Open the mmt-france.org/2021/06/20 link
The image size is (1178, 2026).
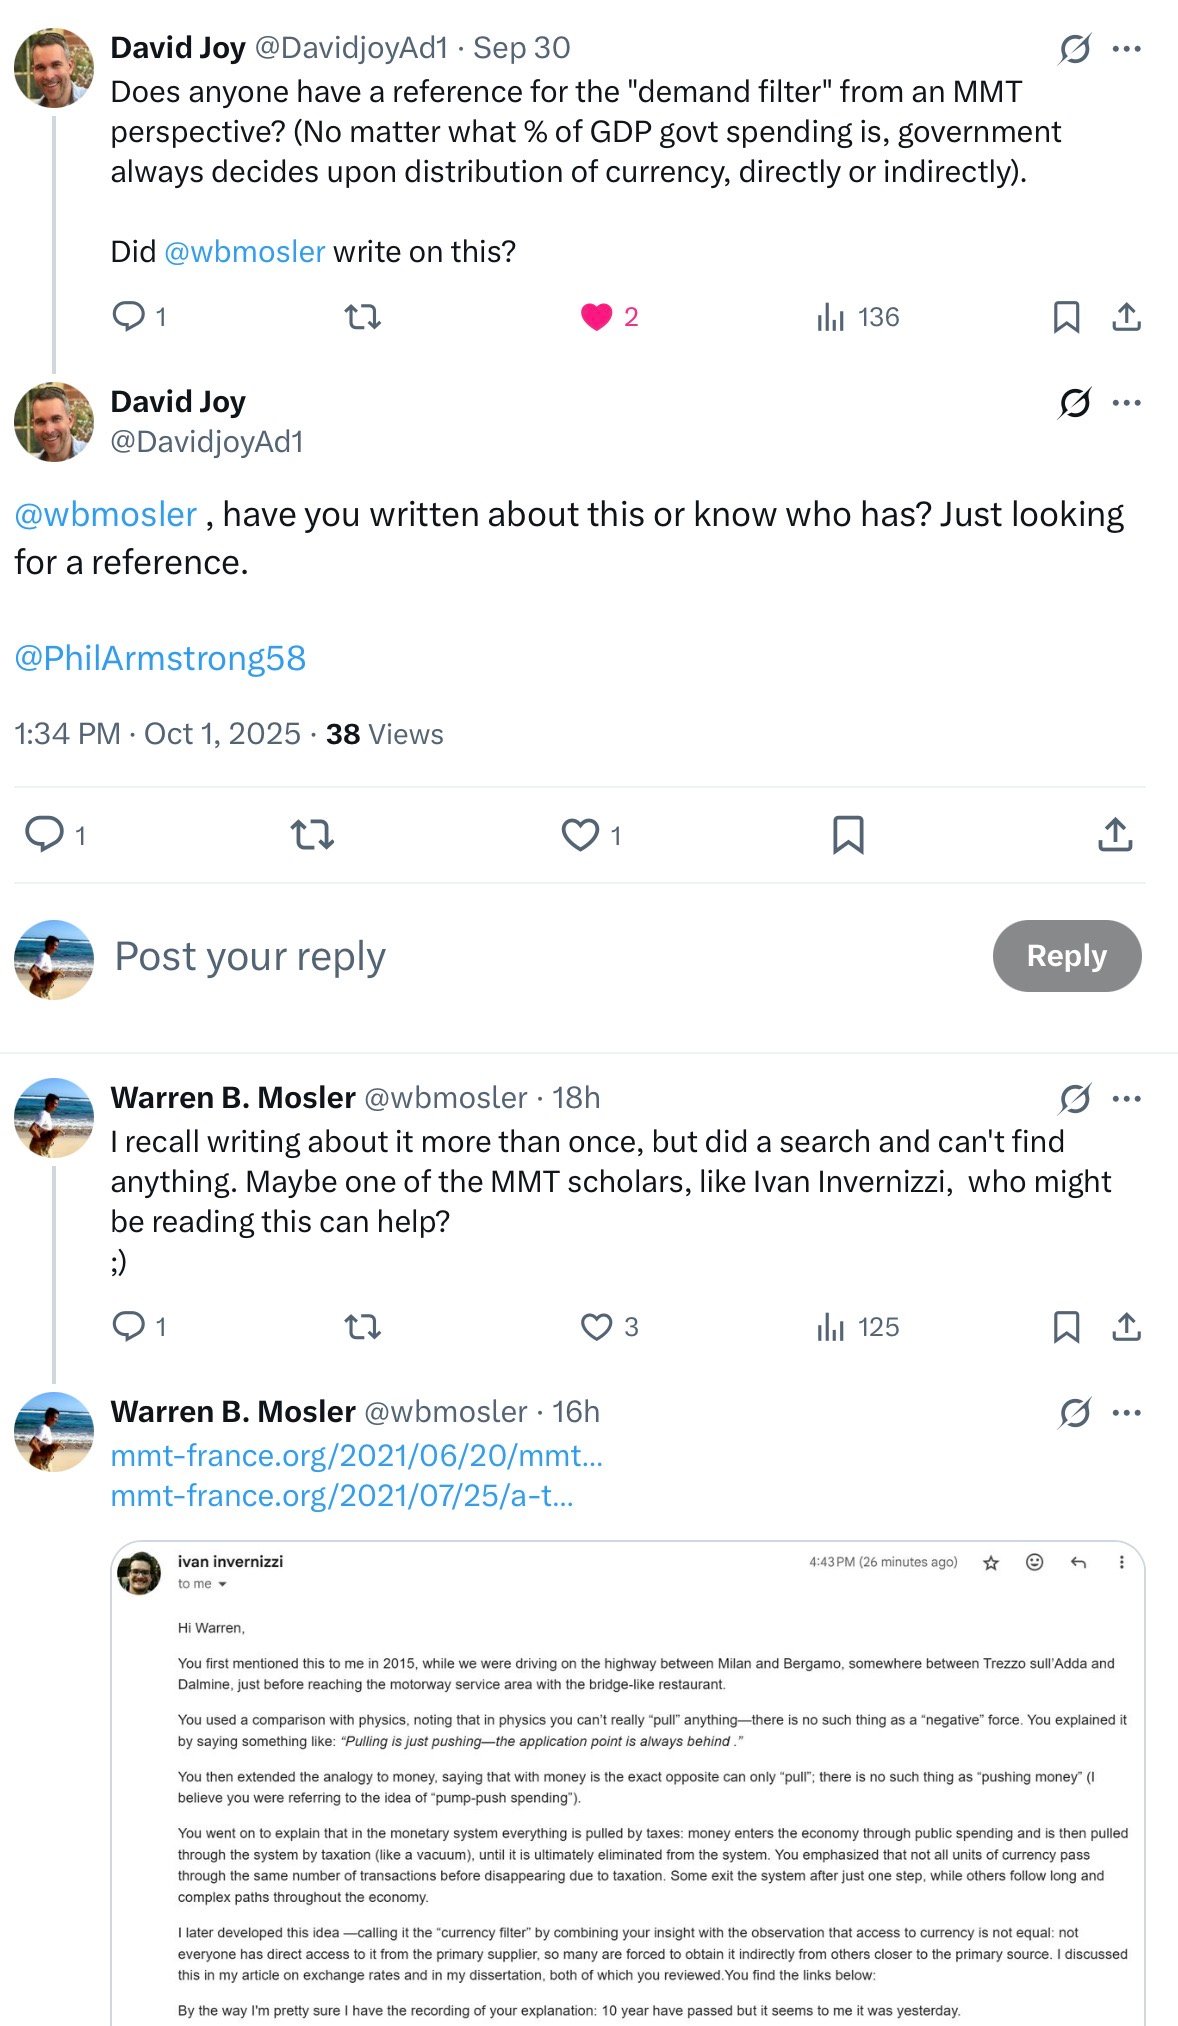click(357, 1455)
